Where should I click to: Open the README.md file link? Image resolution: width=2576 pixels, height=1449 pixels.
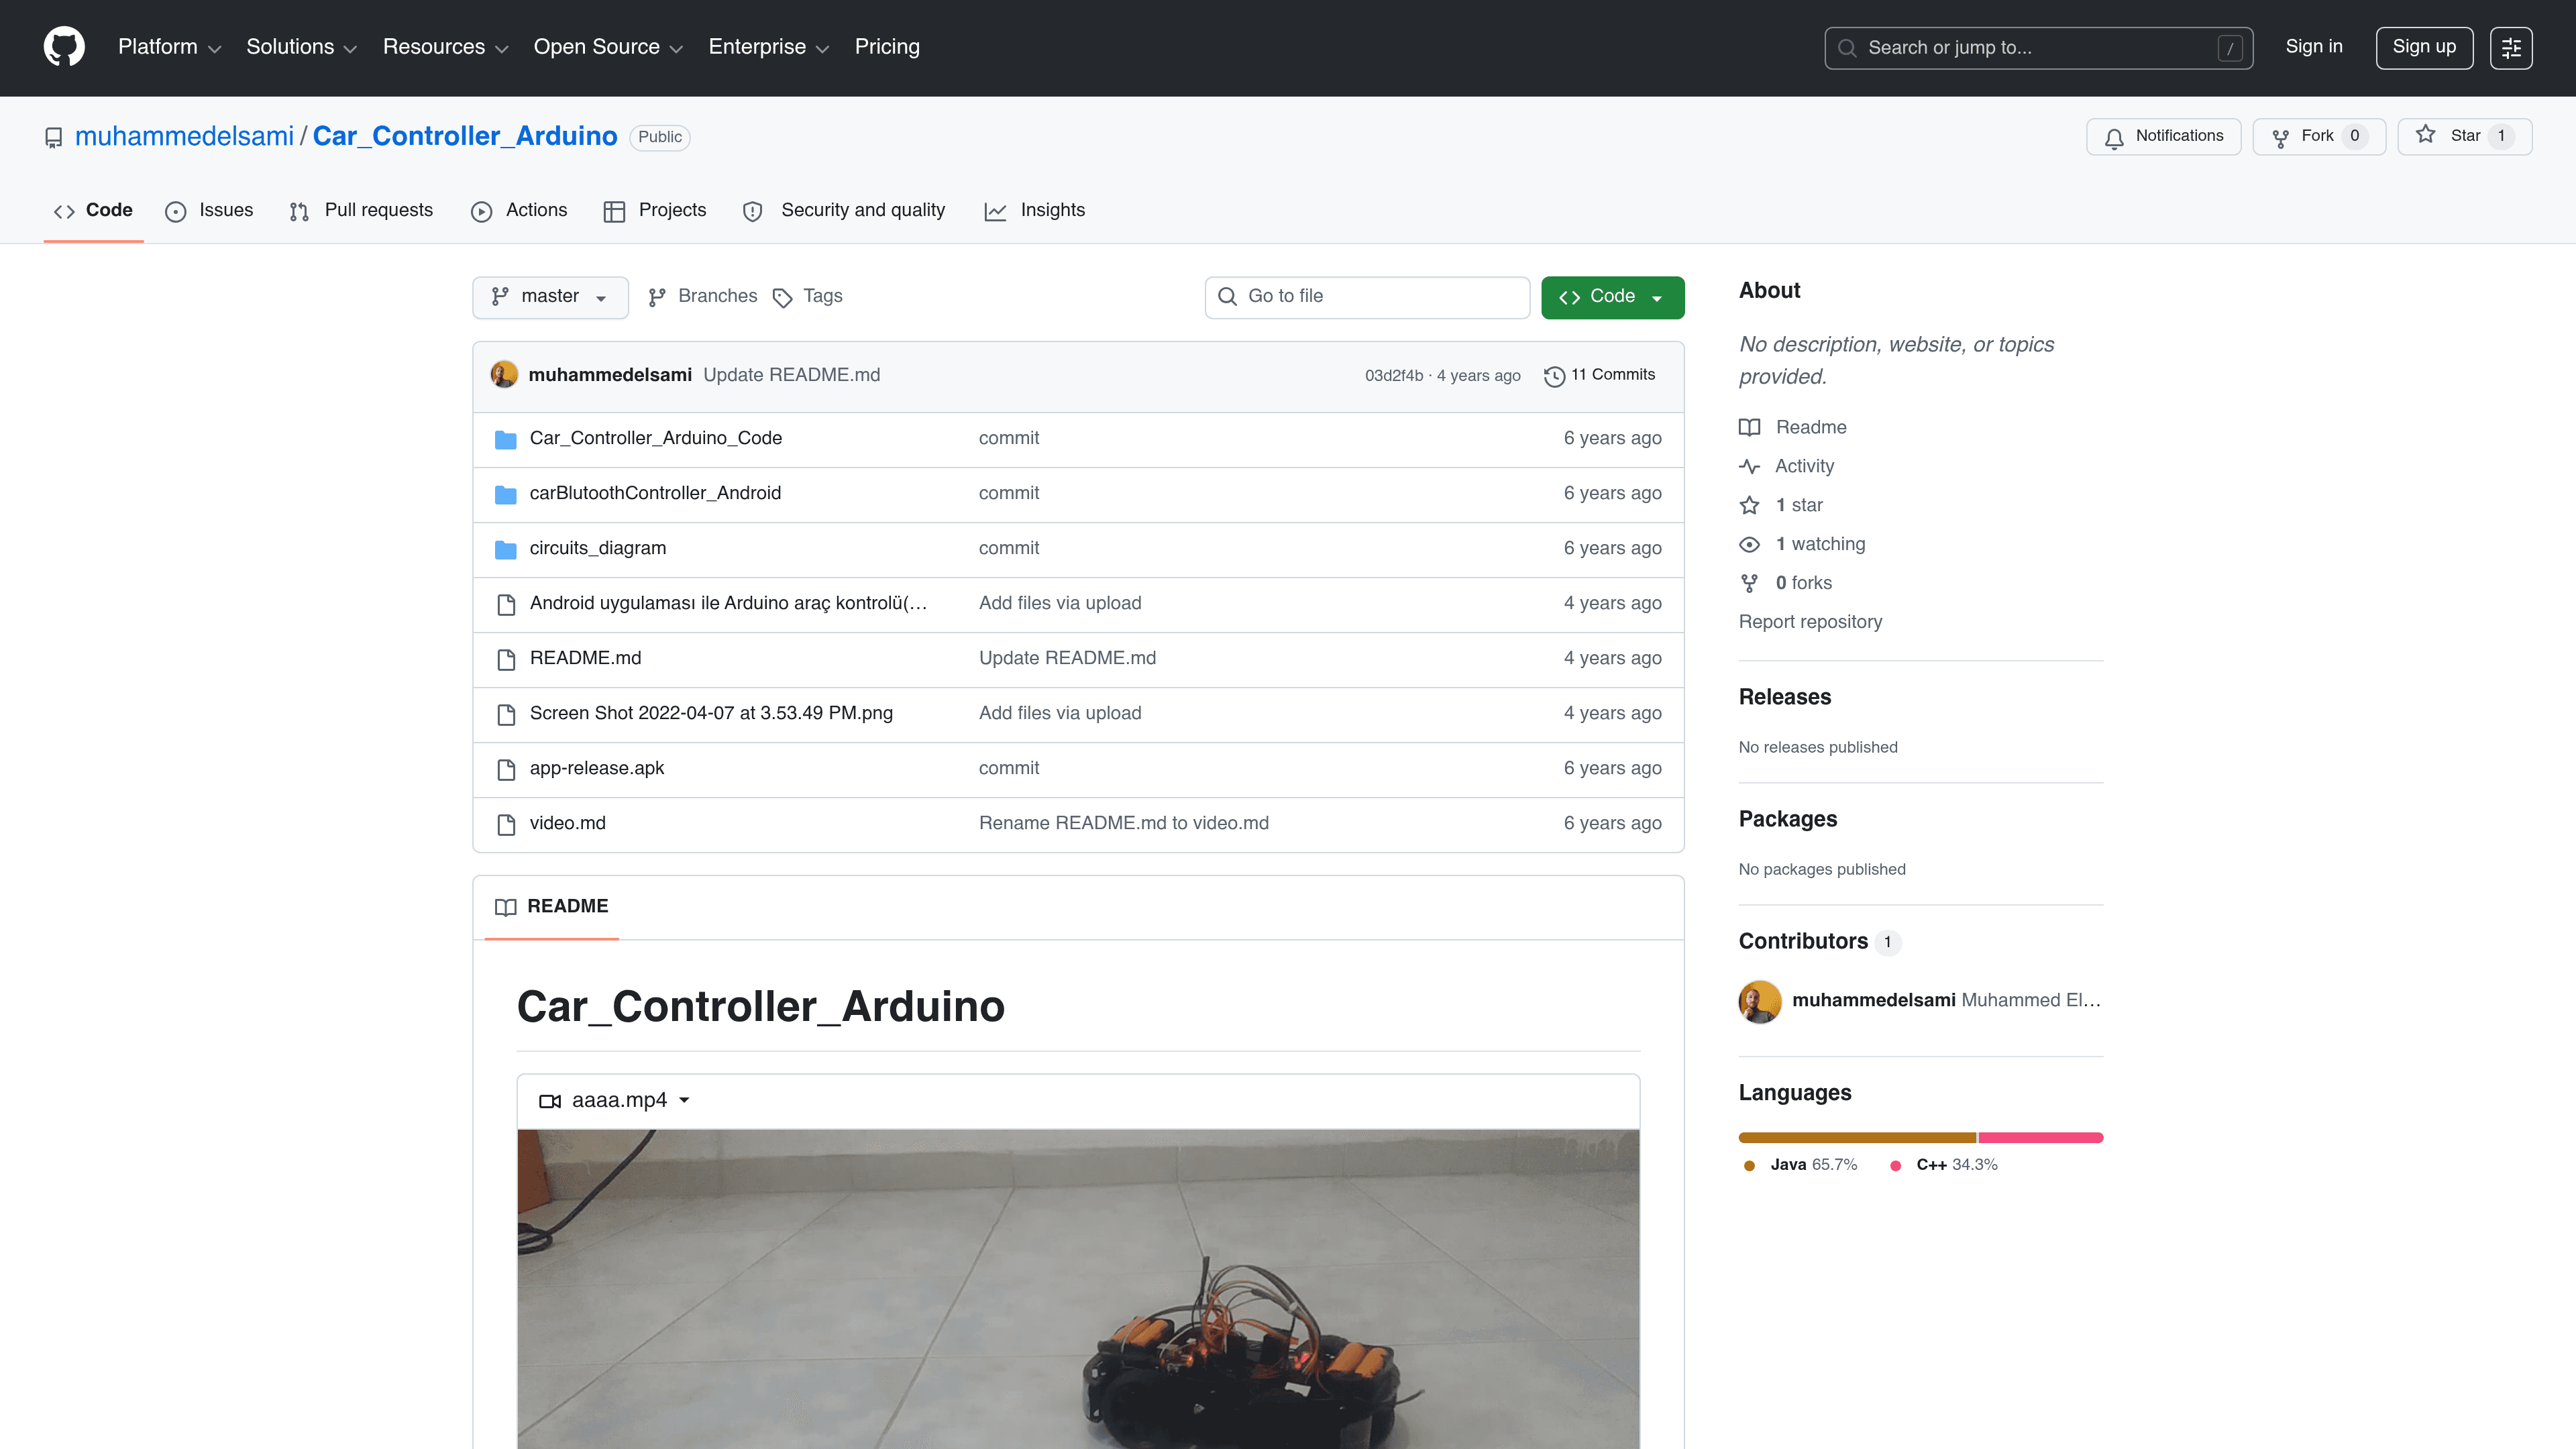click(x=585, y=658)
